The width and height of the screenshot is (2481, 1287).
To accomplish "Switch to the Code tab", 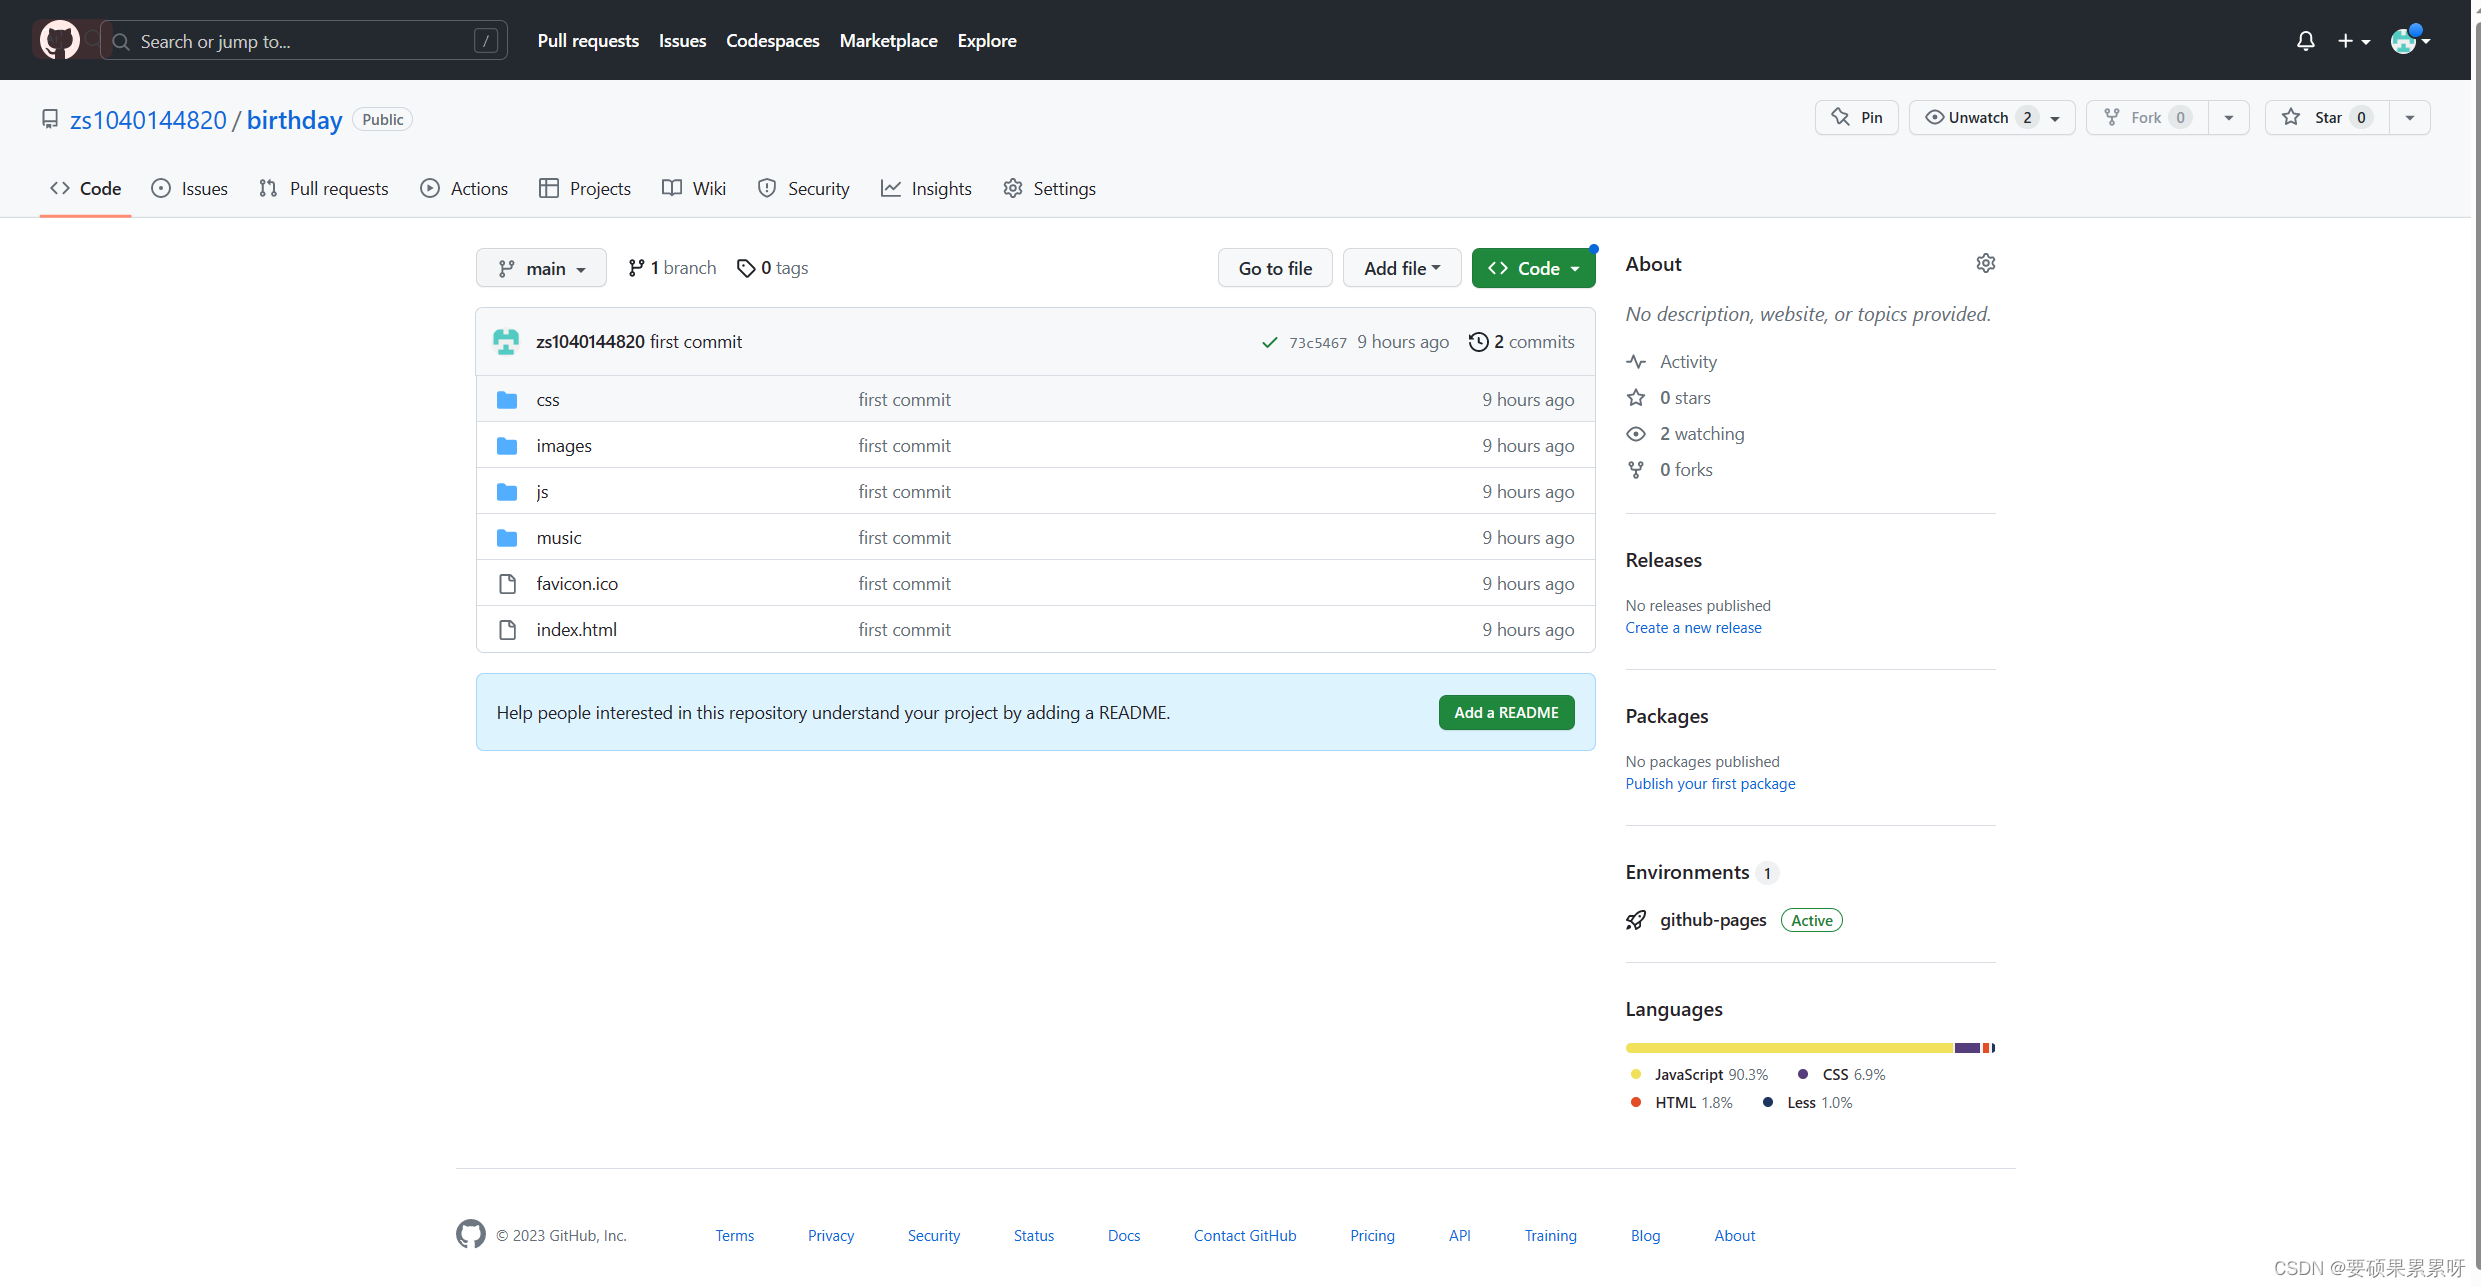I will click(86, 188).
